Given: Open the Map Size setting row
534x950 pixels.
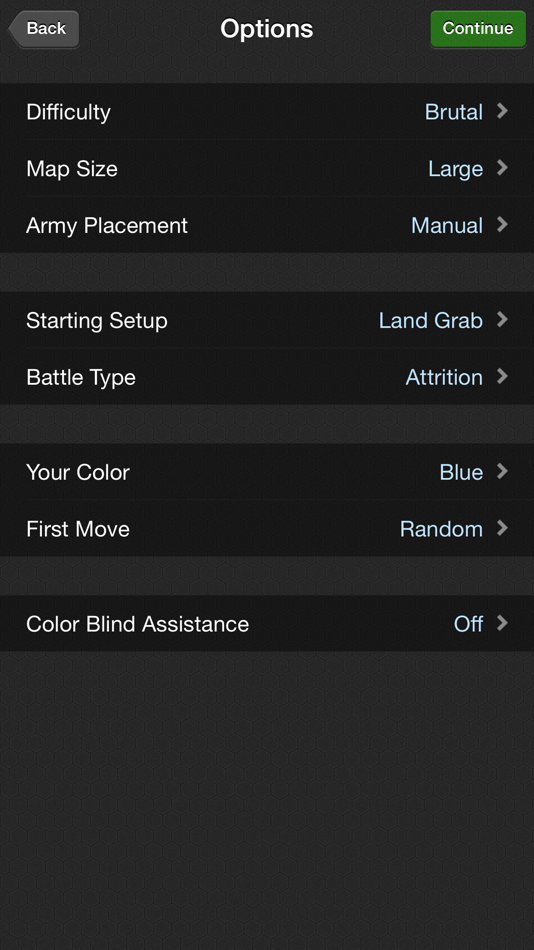Looking at the screenshot, I should pyautogui.click(x=267, y=168).
